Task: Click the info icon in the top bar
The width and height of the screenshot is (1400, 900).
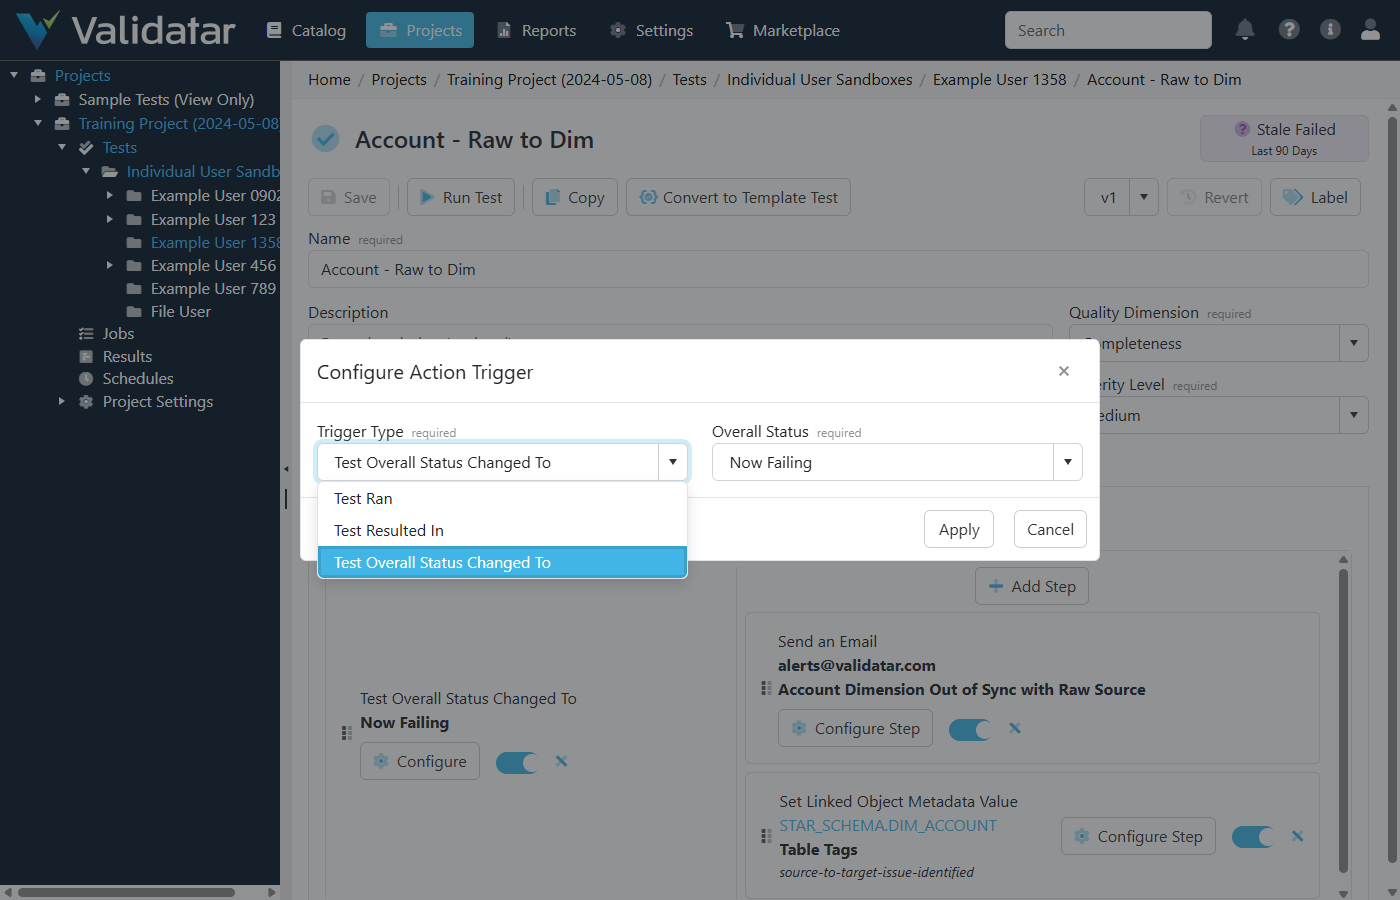Action: (1330, 30)
